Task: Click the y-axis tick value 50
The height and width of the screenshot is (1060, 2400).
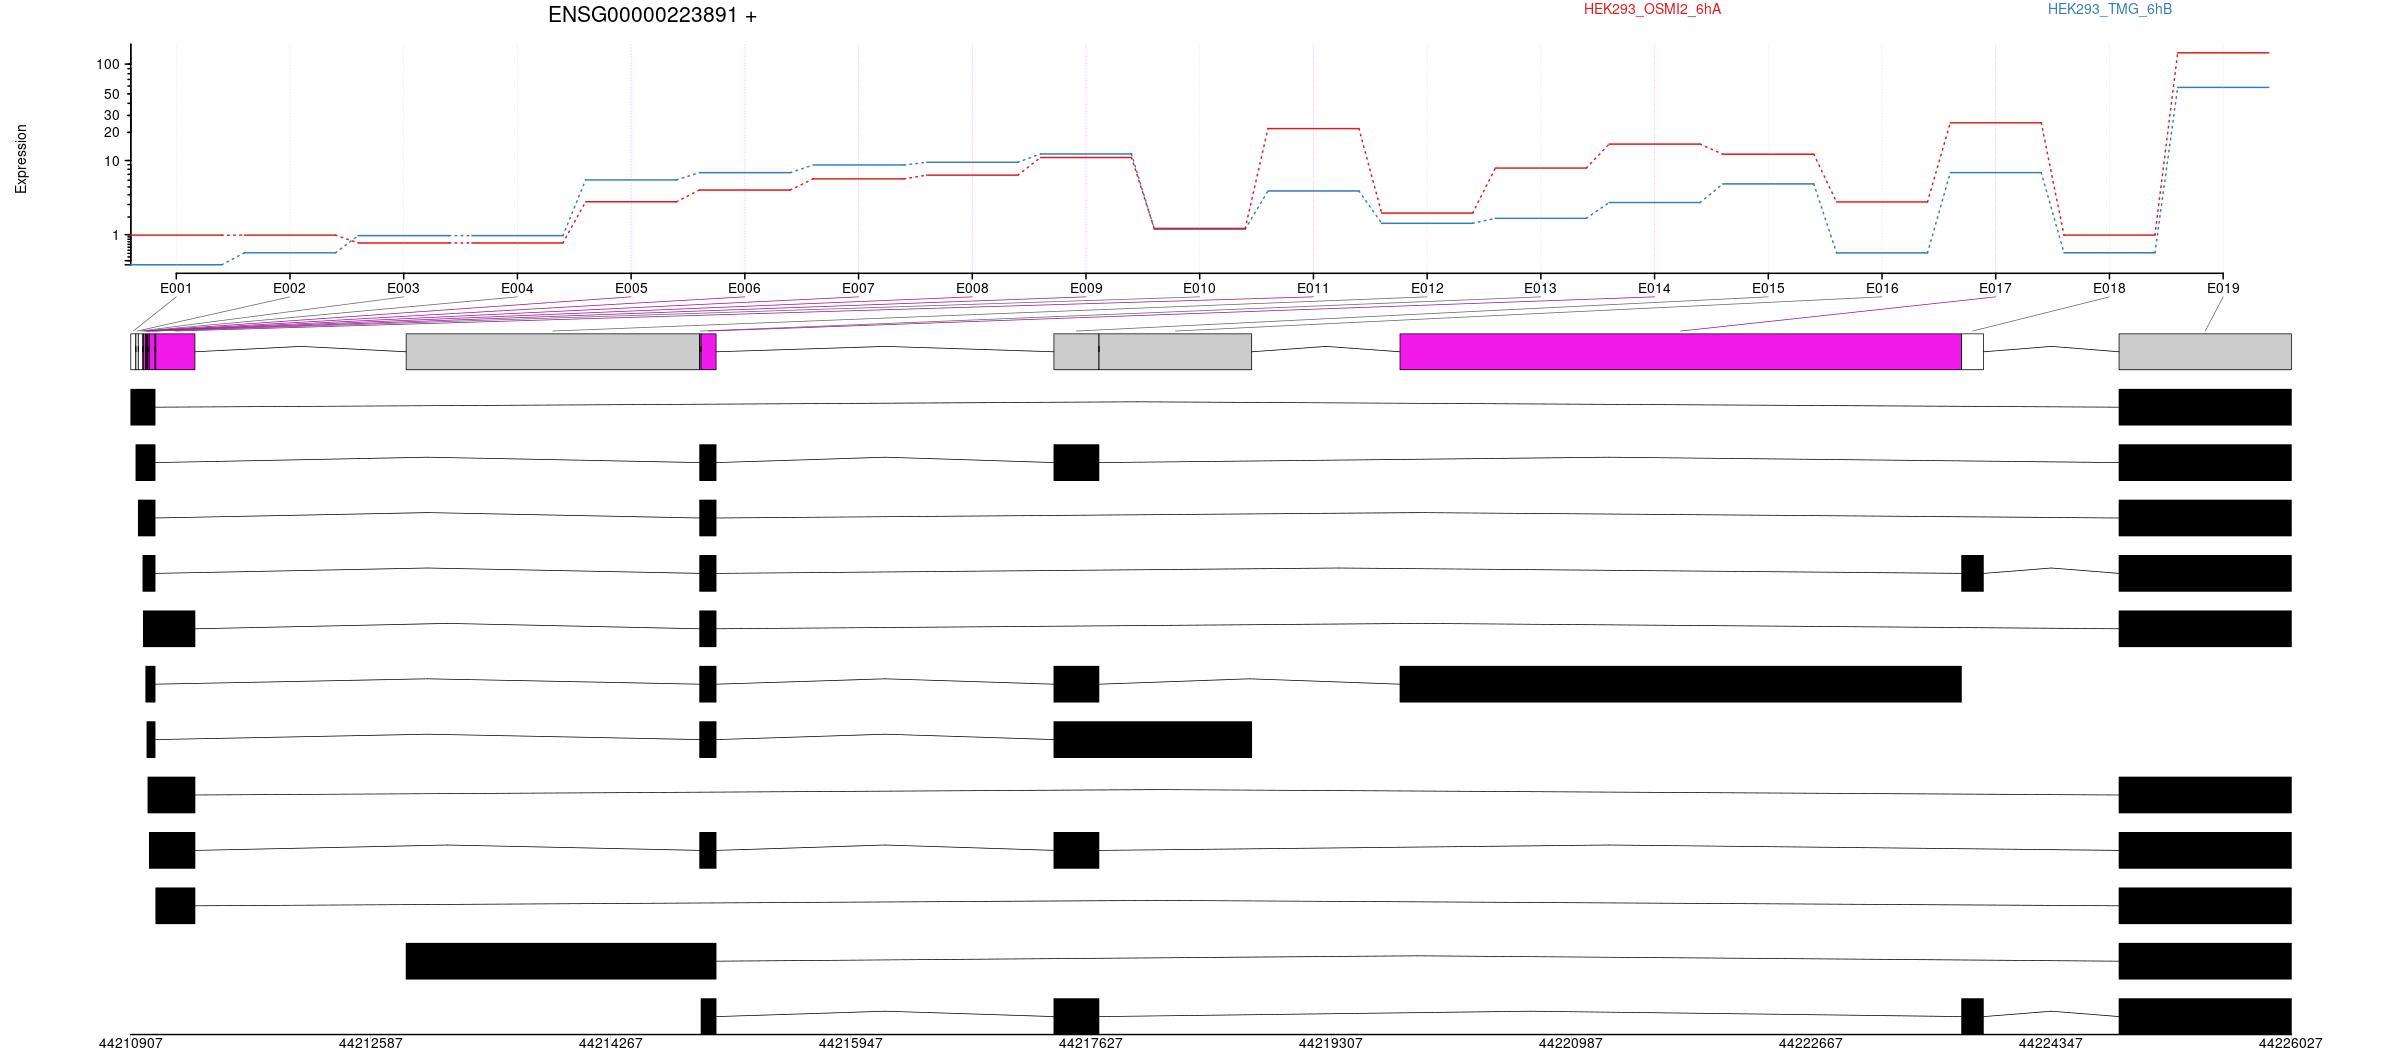Action: (112, 95)
